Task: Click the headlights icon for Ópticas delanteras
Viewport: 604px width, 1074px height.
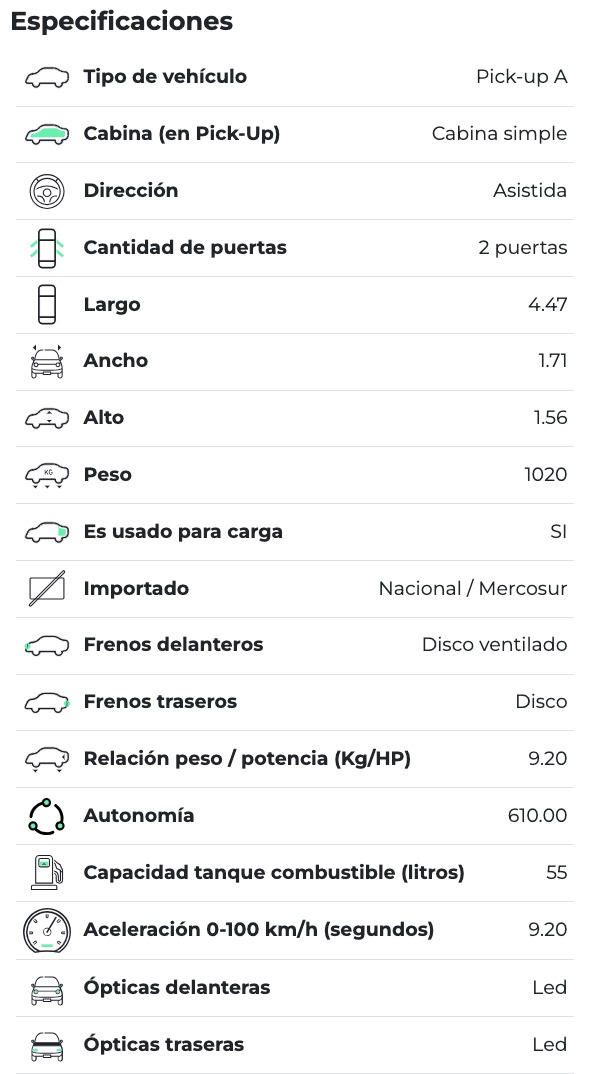Action: (x=47, y=988)
